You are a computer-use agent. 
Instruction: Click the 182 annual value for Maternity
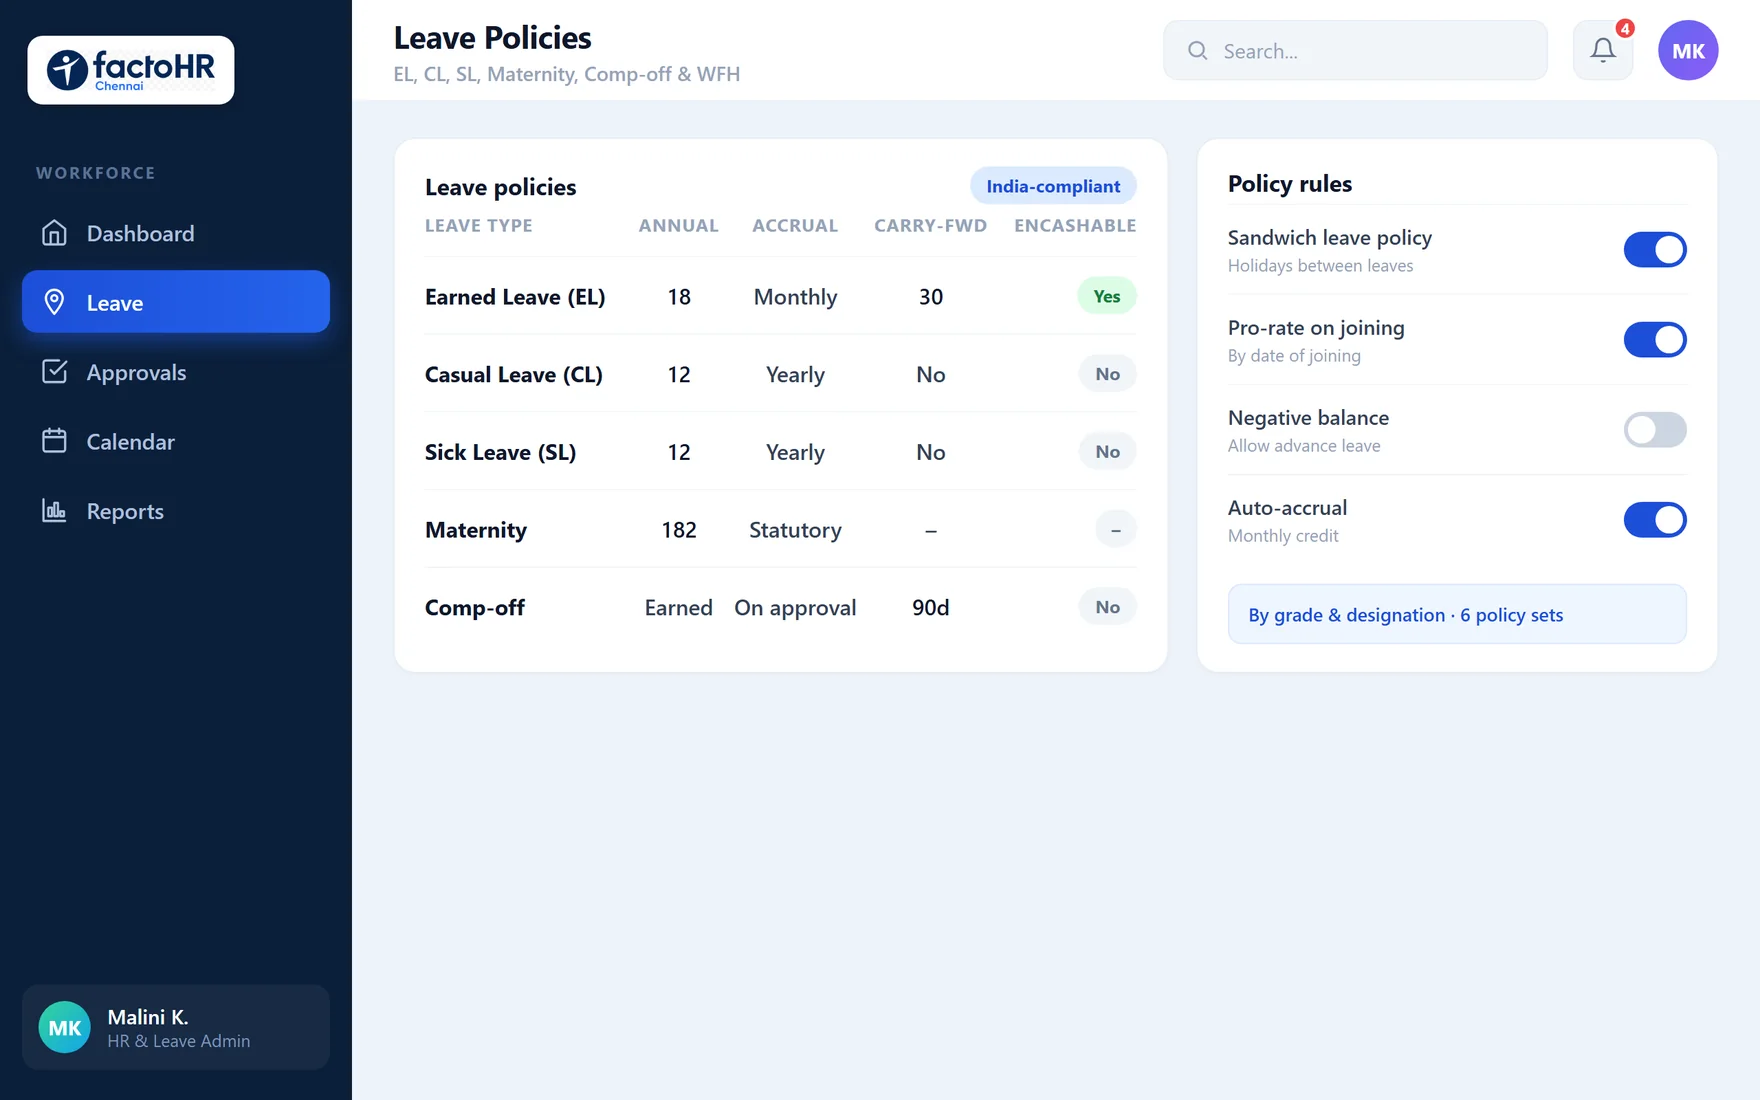point(679,530)
